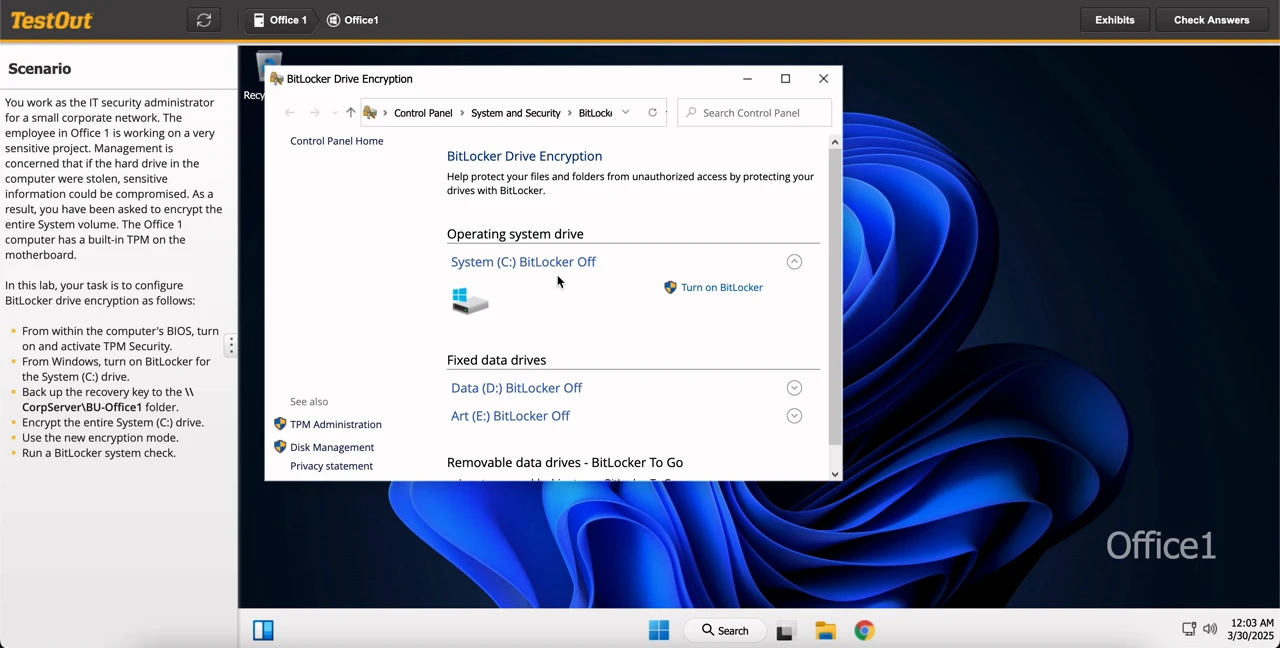1280x648 pixels.
Task: Click the BitLocker window title icon
Action: 277,79
